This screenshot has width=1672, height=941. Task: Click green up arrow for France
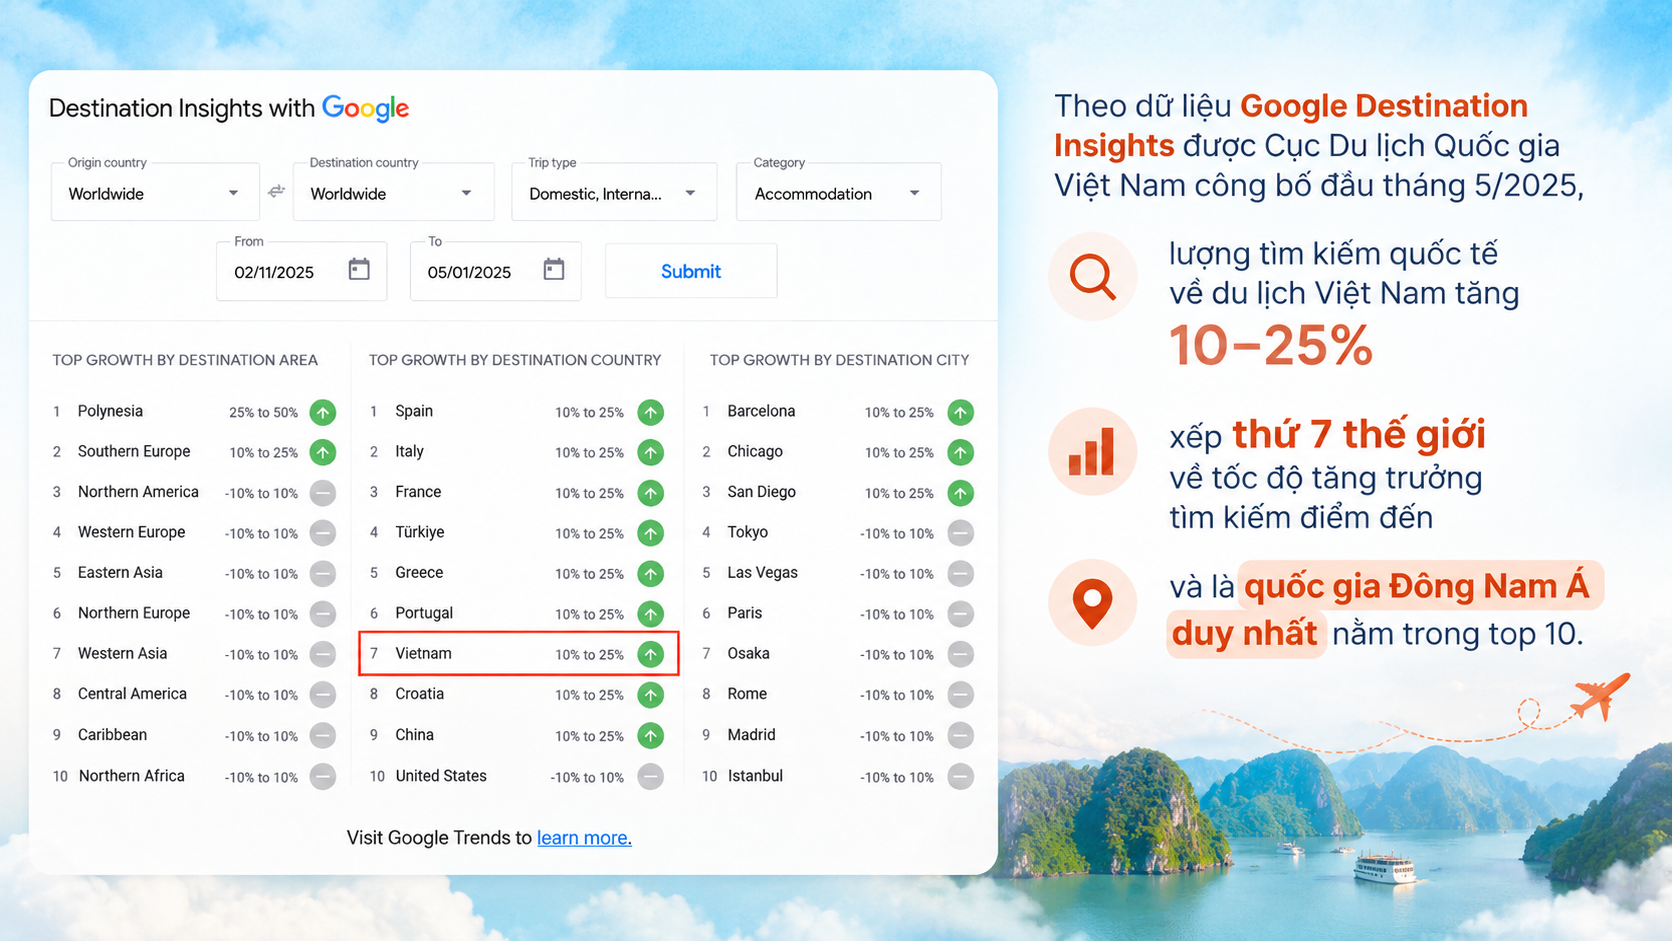650,493
